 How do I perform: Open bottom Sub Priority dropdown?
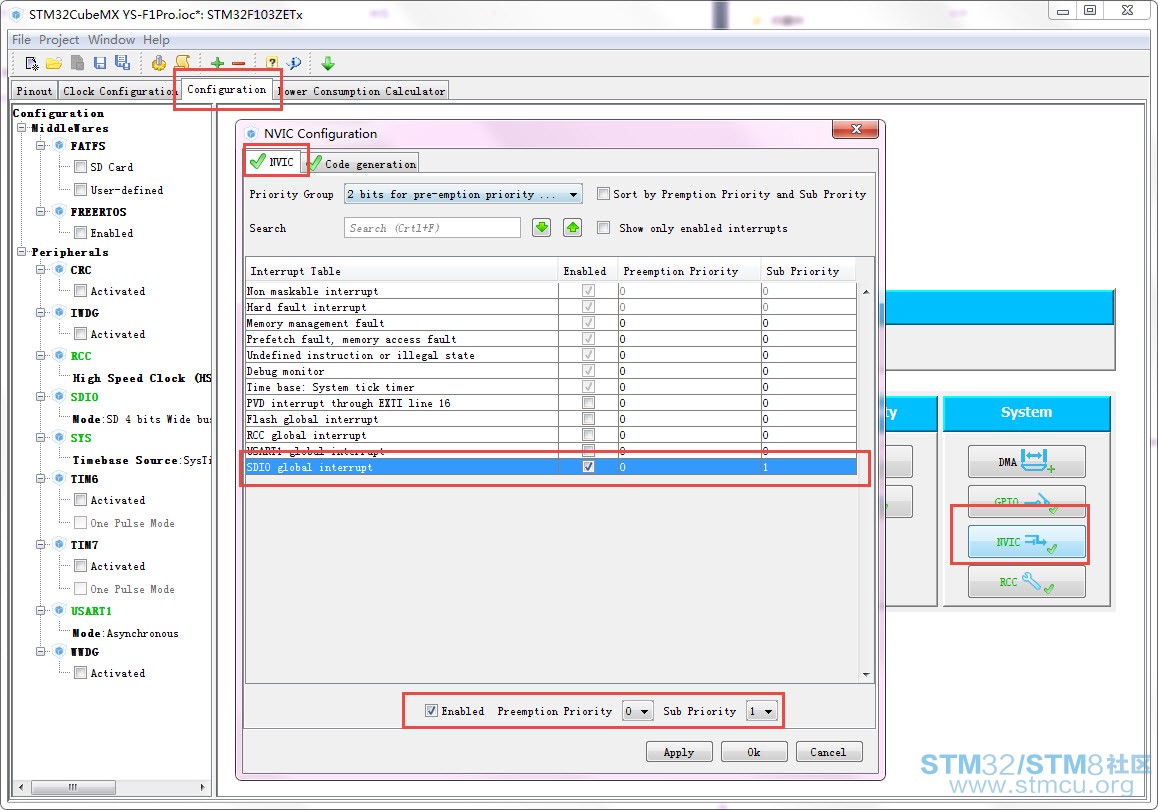[762, 711]
